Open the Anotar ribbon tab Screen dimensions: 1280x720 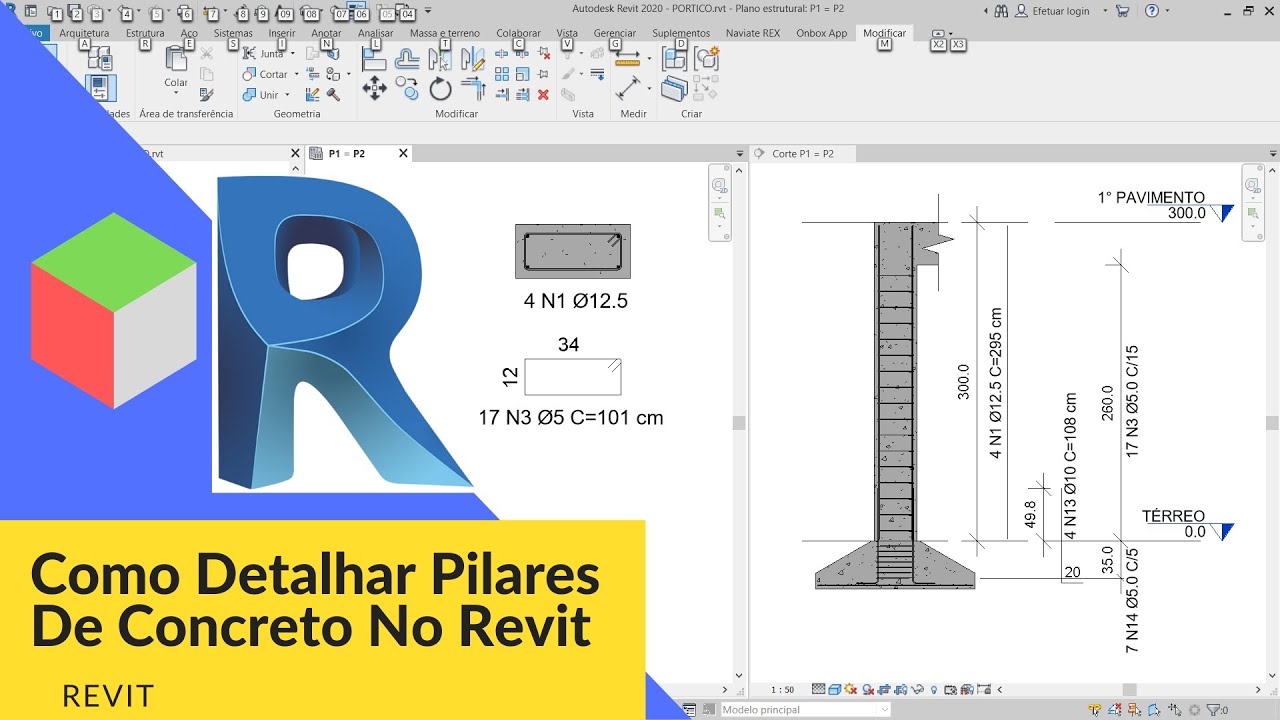click(x=326, y=33)
